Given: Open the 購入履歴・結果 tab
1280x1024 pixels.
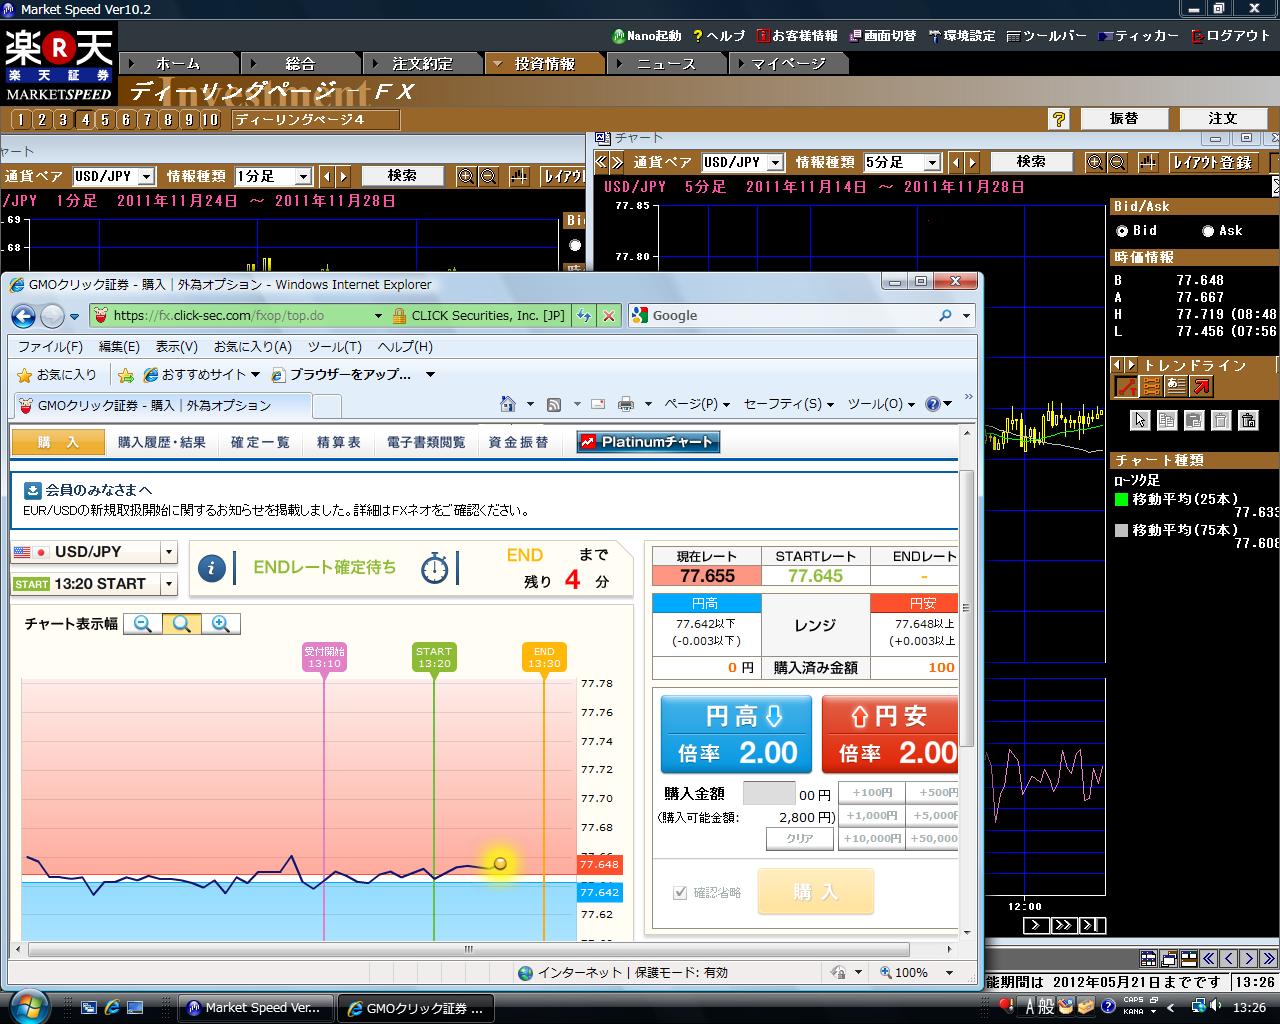Looking at the screenshot, I should pos(161,442).
